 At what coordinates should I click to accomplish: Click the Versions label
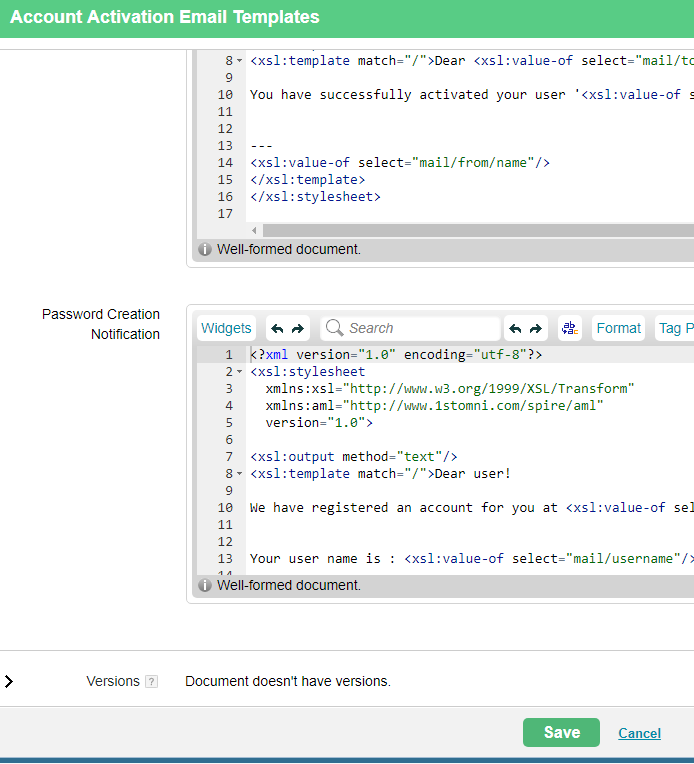113,681
